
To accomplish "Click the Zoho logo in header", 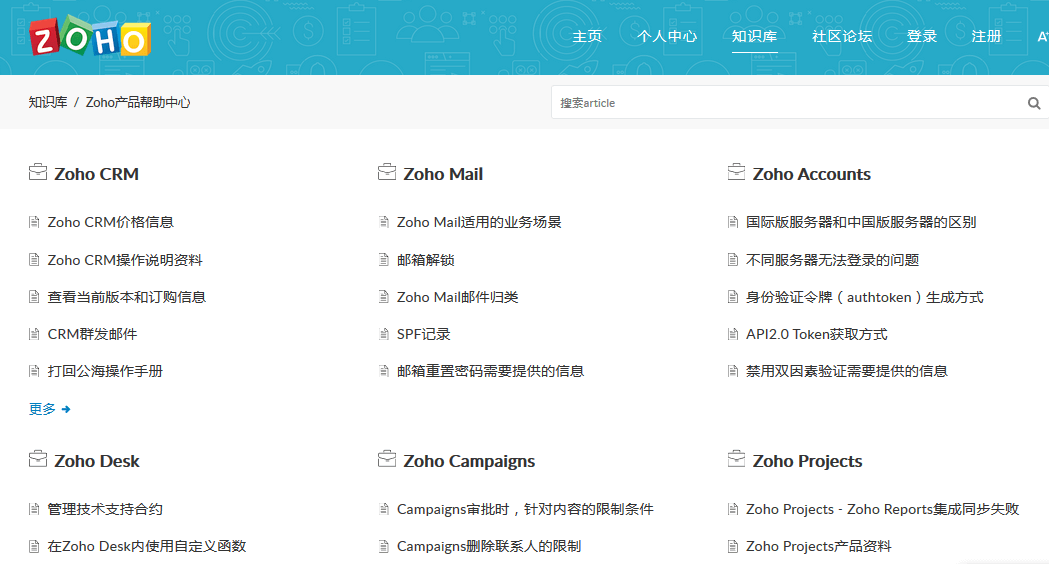I will tap(90, 37).
